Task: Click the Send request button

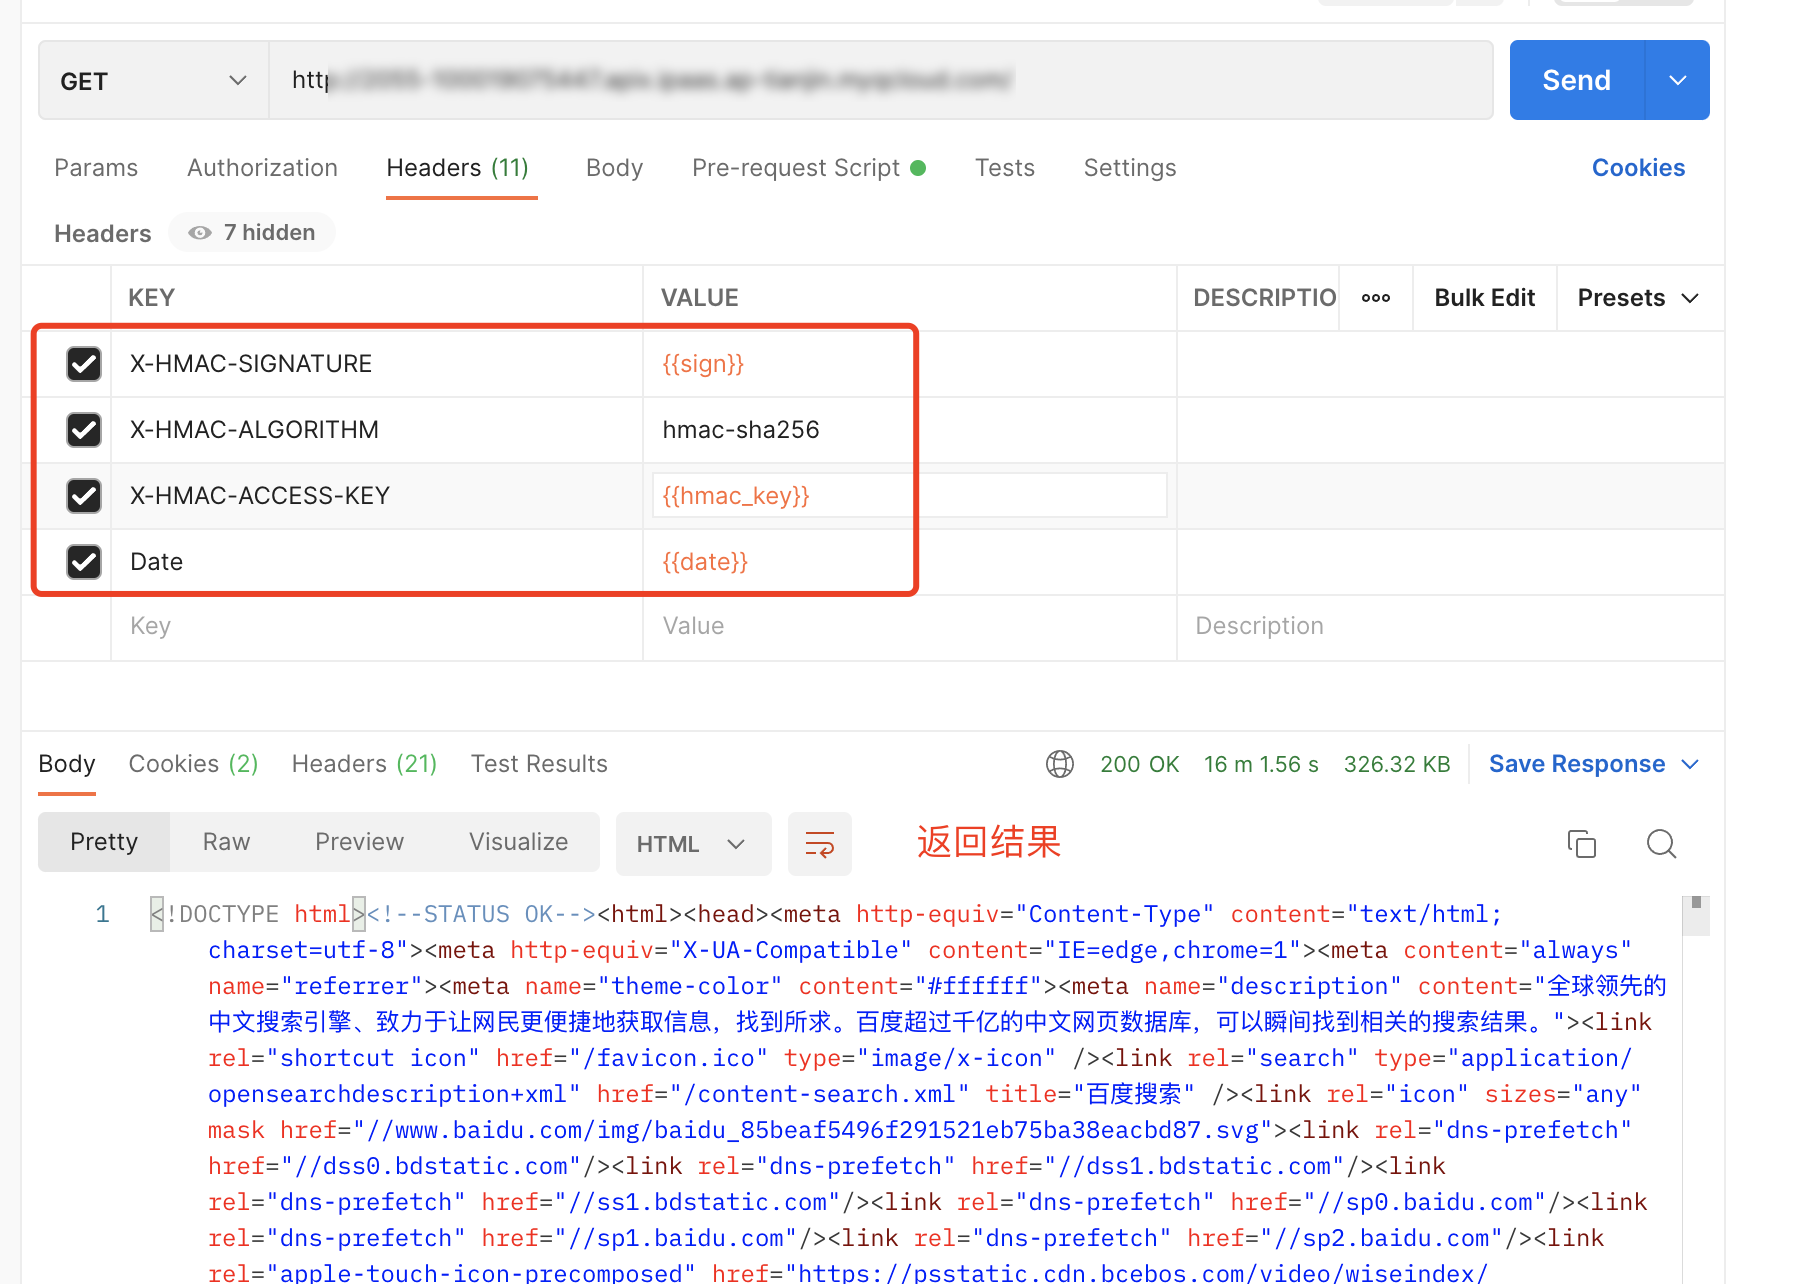Action: (1576, 80)
